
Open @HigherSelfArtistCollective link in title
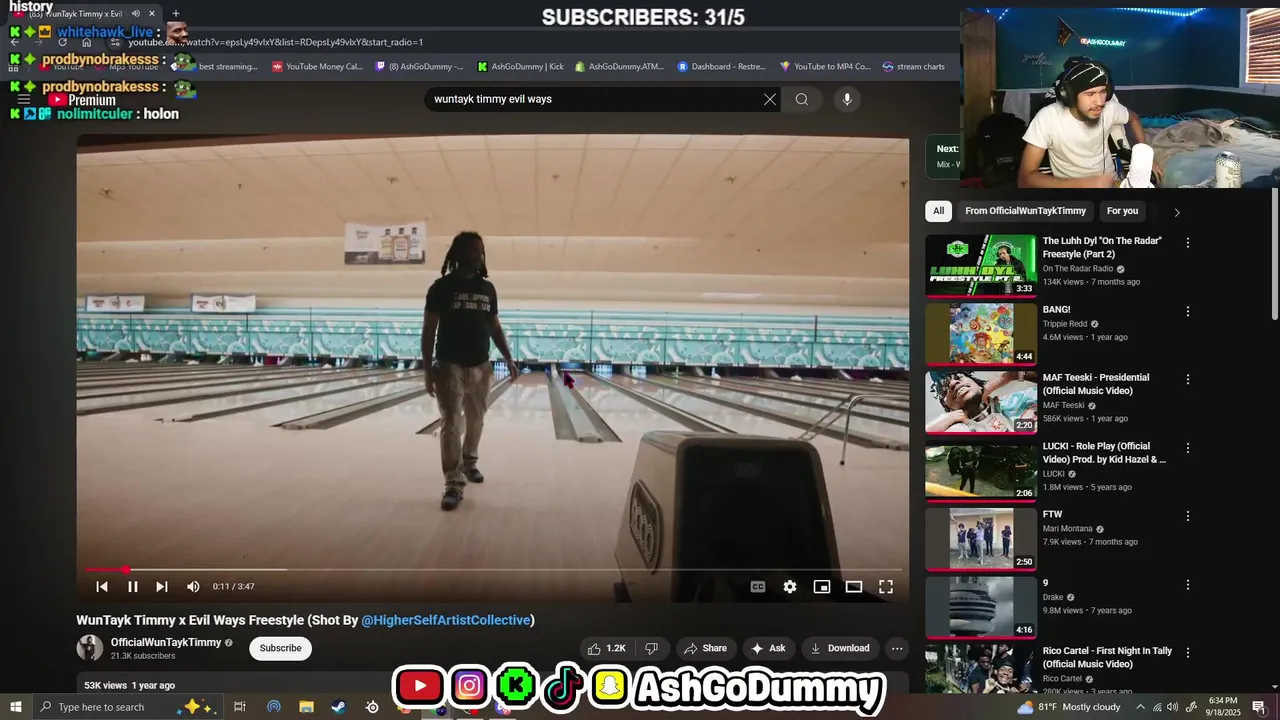[446, 620]
